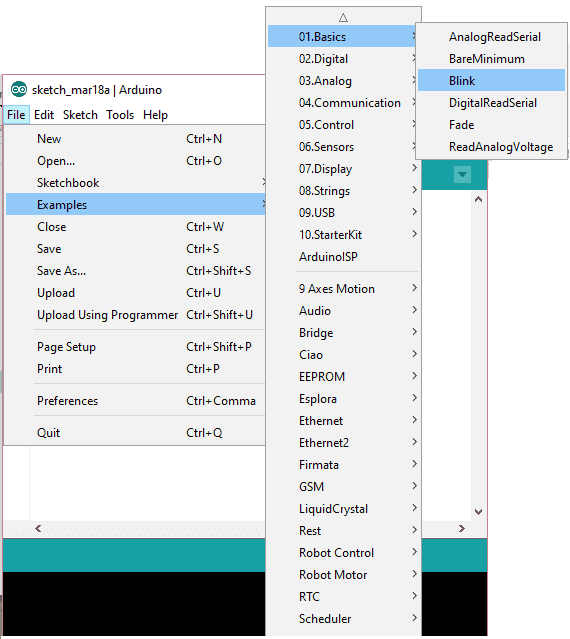570x639 pixels.
Task: Click the horizontal scroll left arrow
Action: pyautogui.click(x=38, y=529)
